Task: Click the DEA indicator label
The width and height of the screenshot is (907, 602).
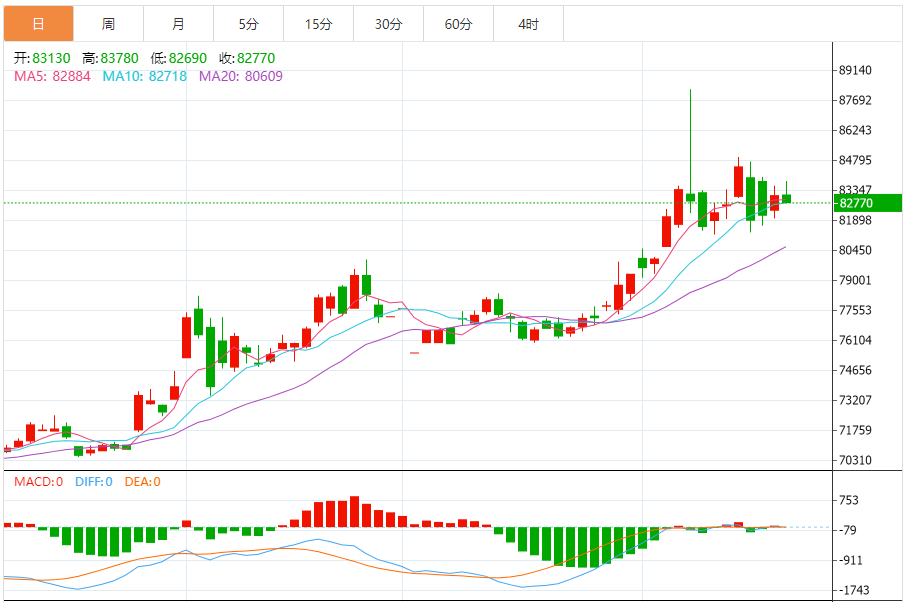Action: coord(142,482)
